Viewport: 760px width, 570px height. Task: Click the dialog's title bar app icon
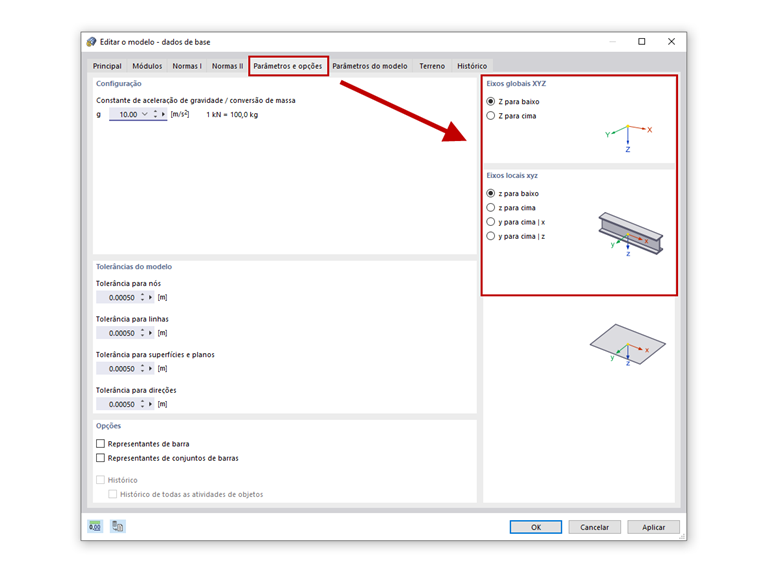coord(91,42)
